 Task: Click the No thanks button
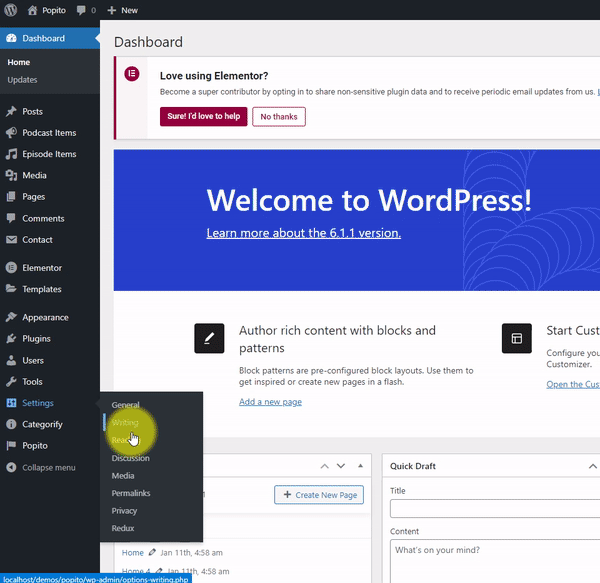click(x=279, y=117)
